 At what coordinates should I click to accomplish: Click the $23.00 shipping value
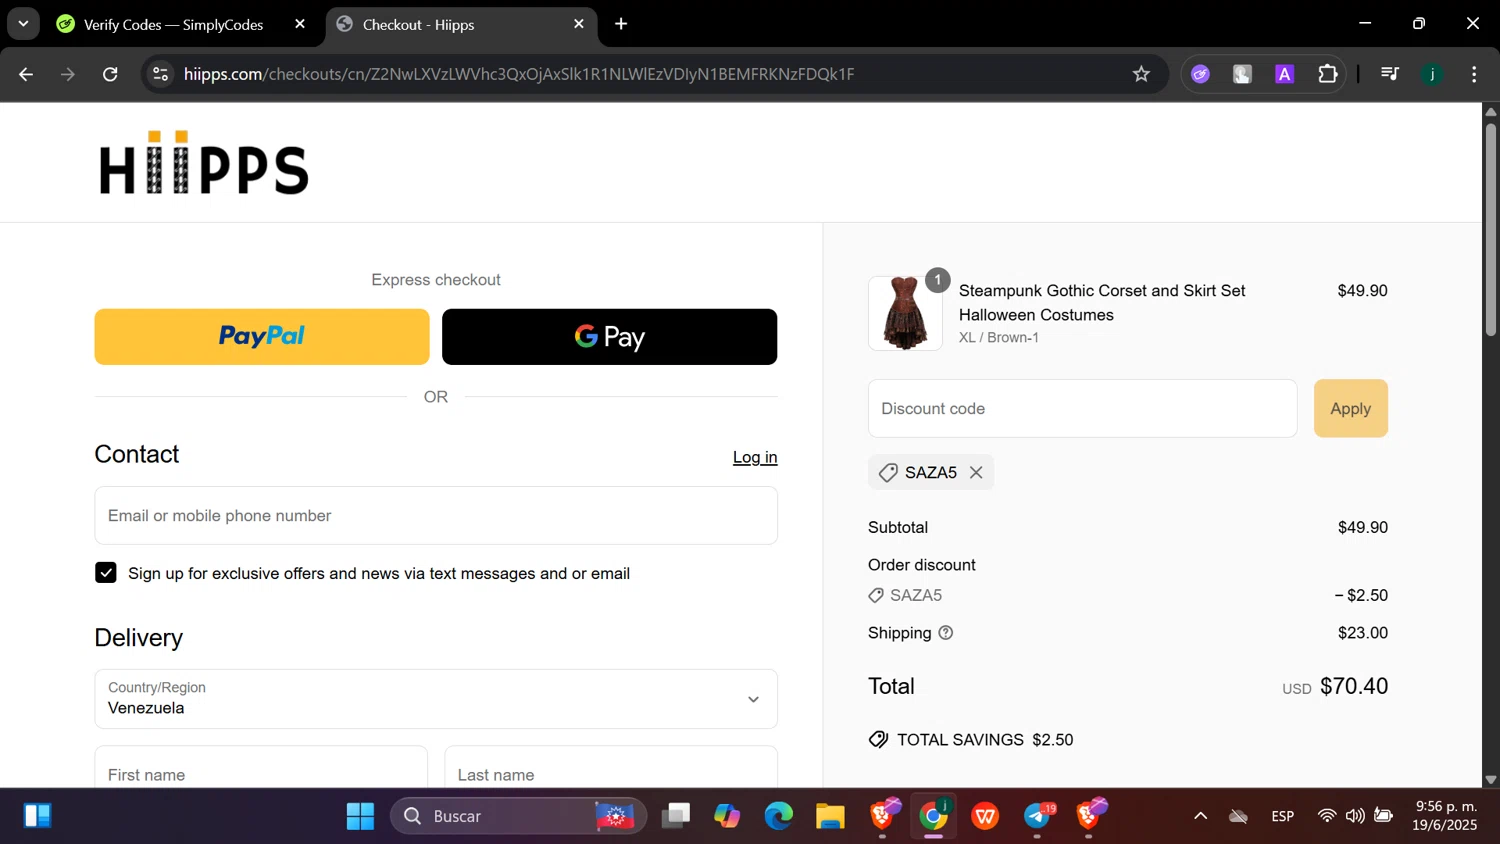1363,633
